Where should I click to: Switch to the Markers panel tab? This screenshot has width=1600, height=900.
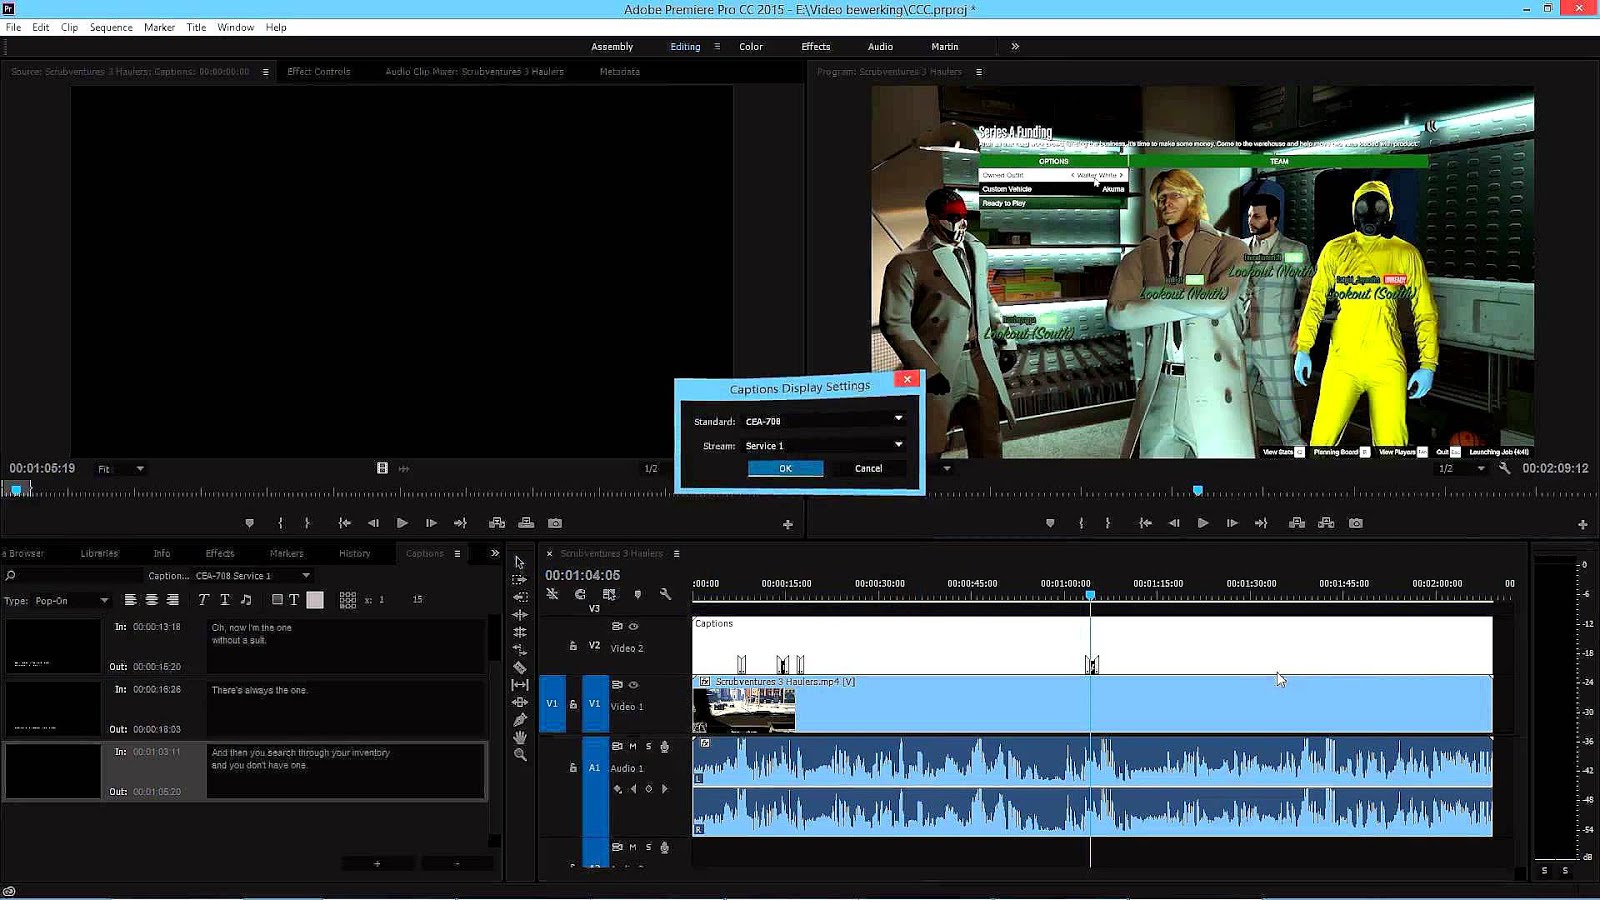[286, 553]
